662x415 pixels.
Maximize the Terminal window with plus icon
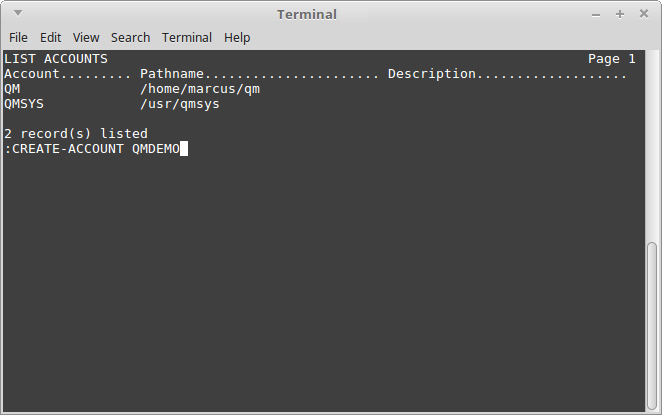point(620,14)
